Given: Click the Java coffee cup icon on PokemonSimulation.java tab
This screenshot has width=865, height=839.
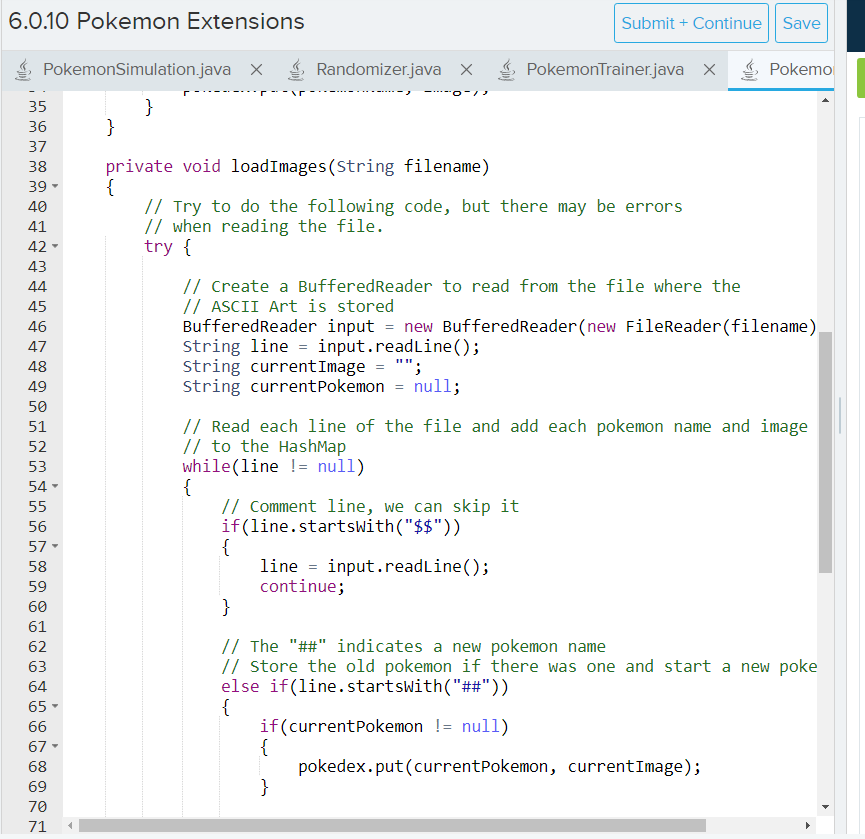Looking at the screenshot, I should tap(22, 70).
